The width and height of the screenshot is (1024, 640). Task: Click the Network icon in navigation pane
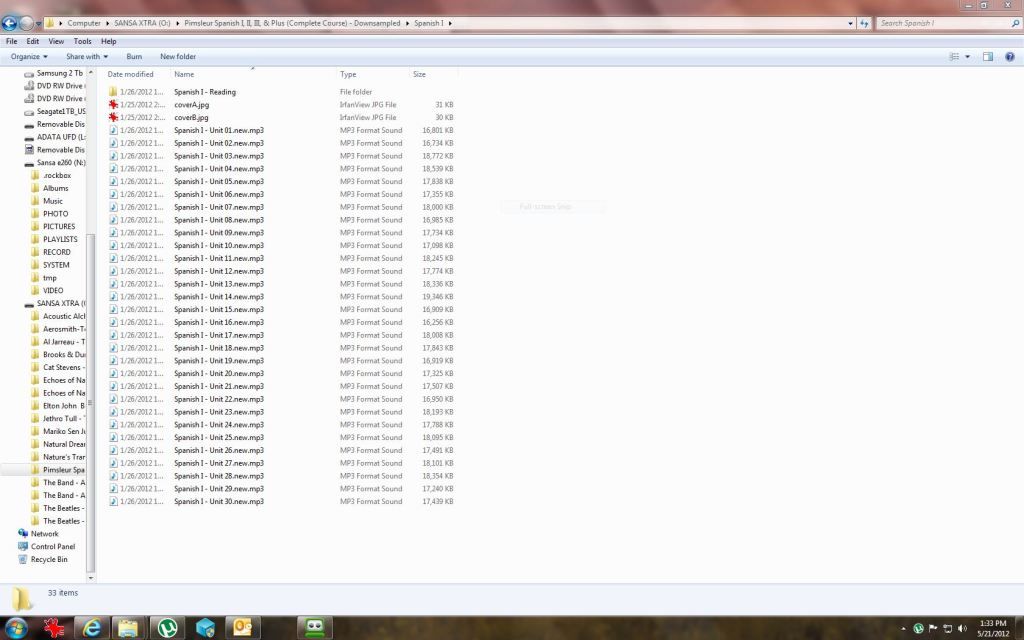click(23, 534)
